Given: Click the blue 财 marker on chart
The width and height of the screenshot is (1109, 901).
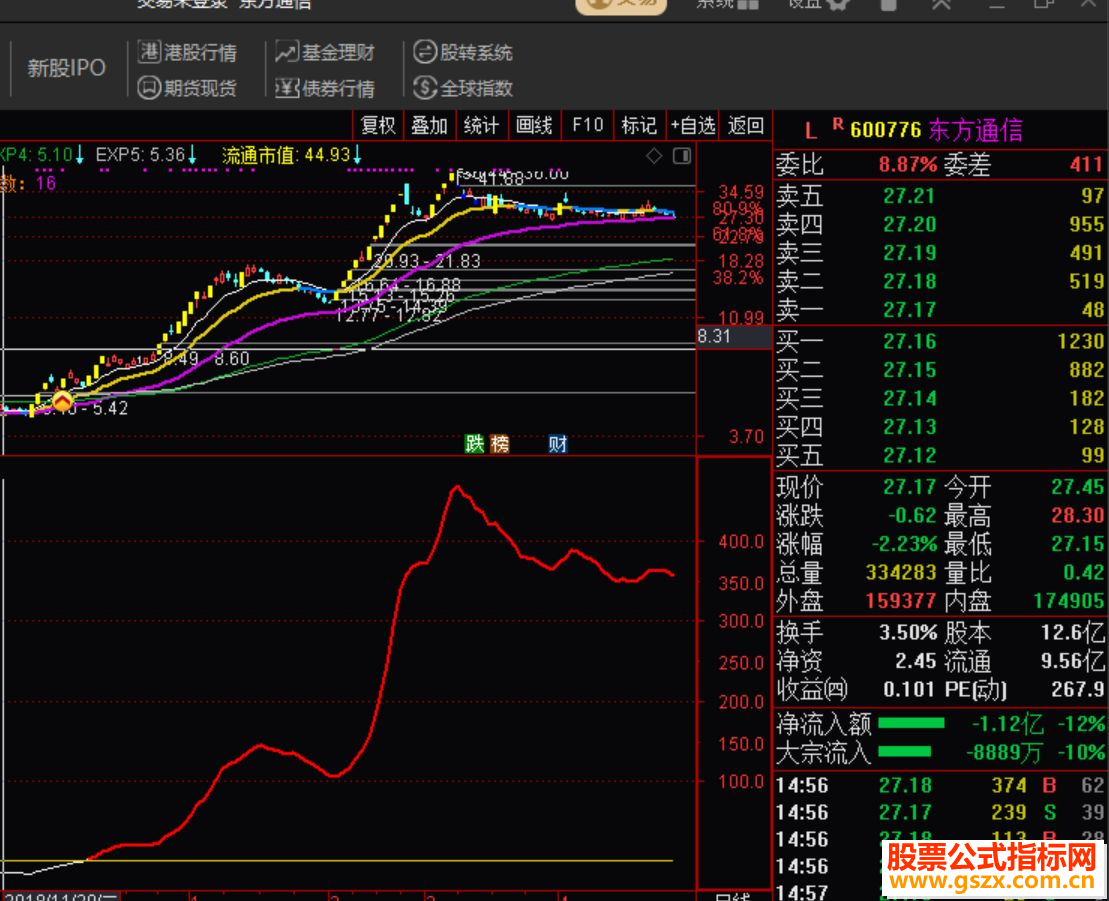Looking at the screenshot, I should pos(558,443).
